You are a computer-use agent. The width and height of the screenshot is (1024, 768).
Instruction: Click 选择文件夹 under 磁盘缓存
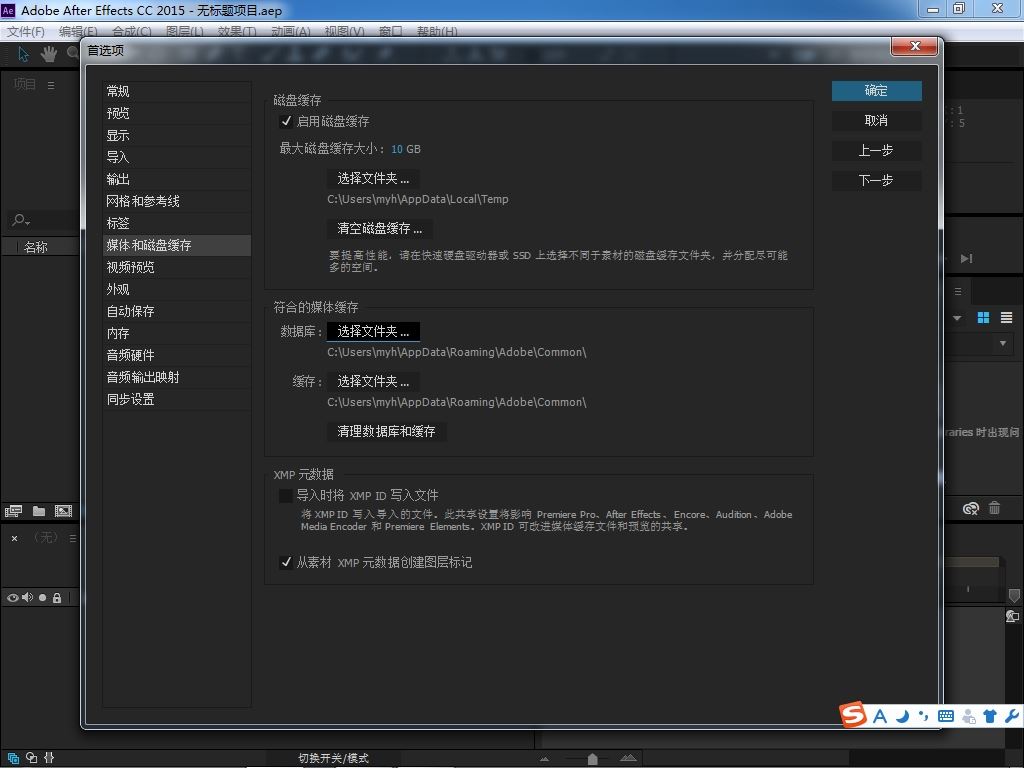(x=373, y=178)
